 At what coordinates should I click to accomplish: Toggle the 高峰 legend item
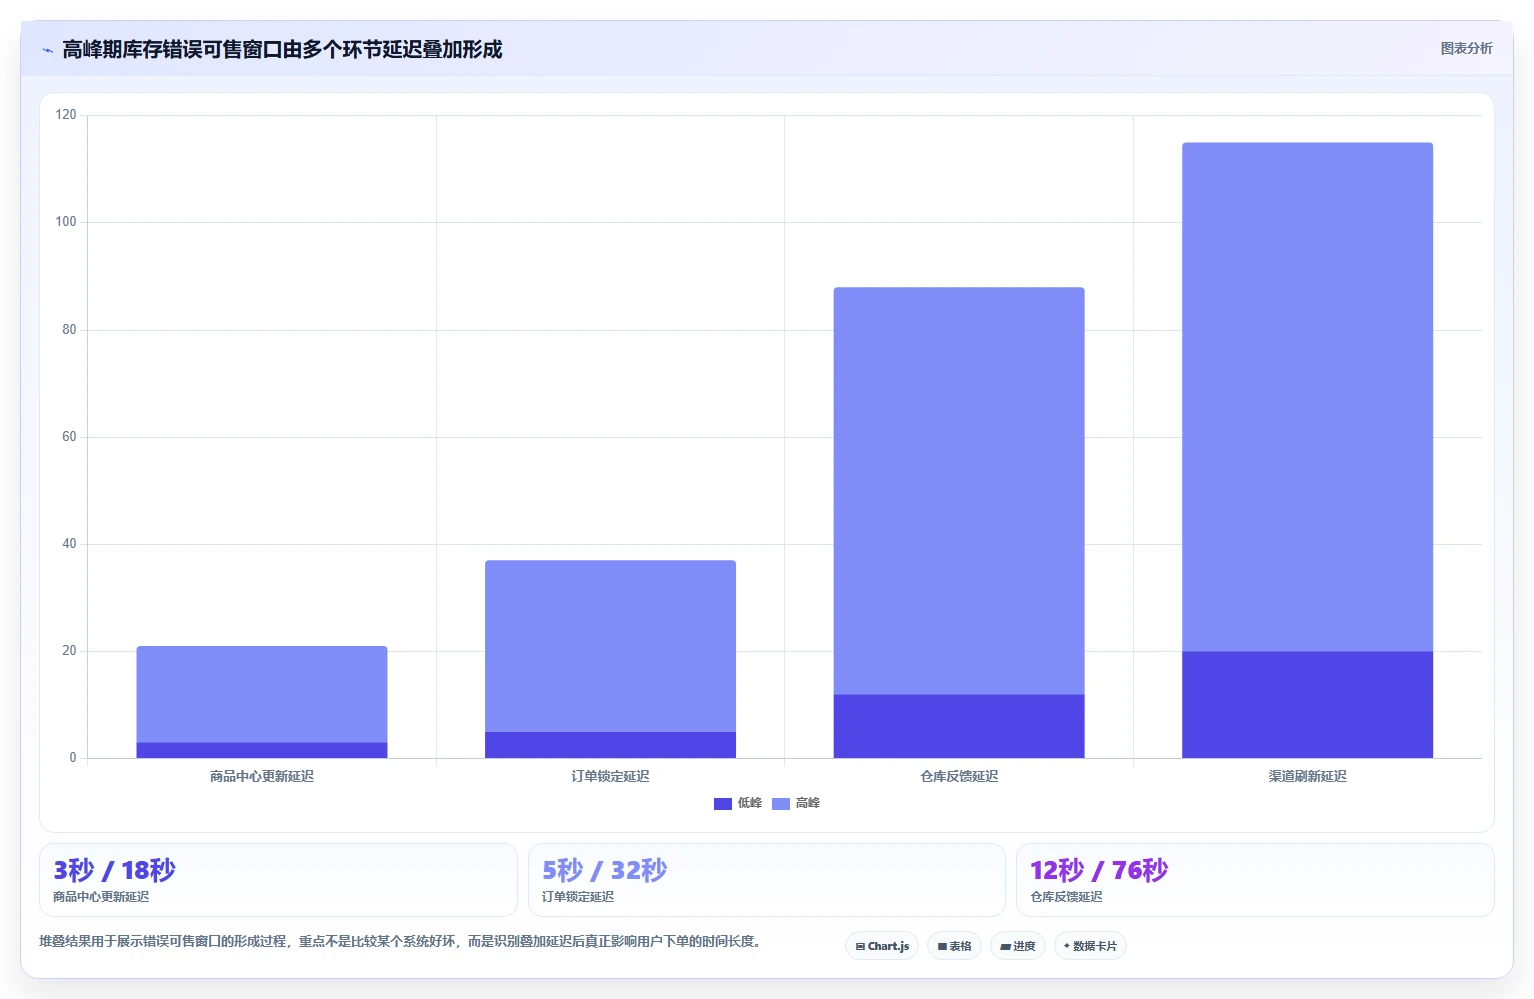click(796, 803)
